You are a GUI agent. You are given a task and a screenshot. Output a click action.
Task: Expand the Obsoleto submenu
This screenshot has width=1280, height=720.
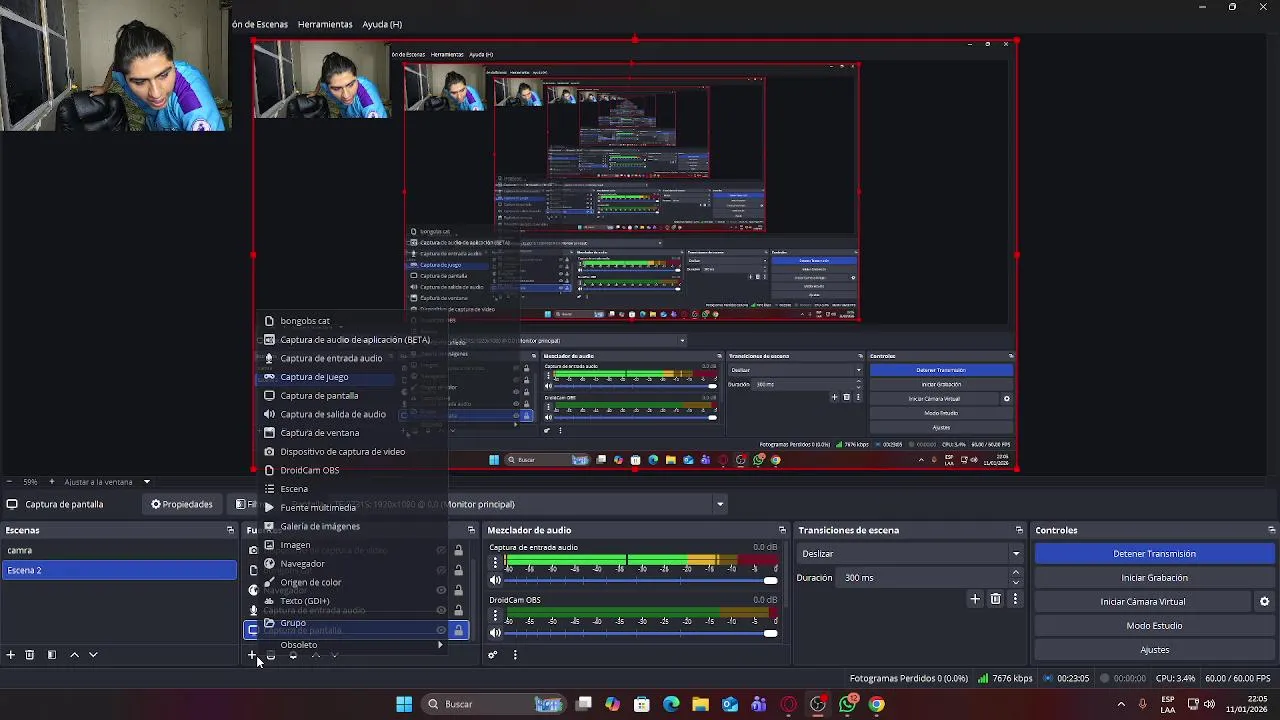coord(354,645)
